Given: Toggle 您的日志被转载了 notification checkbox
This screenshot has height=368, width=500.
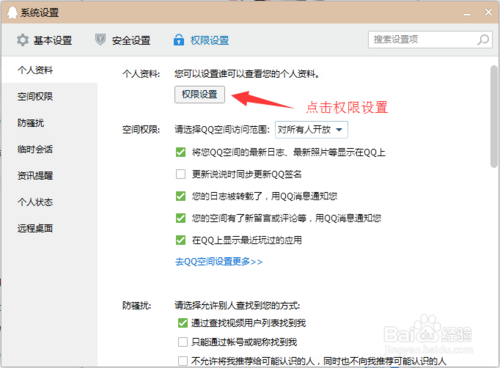Looking at the screenshot, I should coord(181,196).
